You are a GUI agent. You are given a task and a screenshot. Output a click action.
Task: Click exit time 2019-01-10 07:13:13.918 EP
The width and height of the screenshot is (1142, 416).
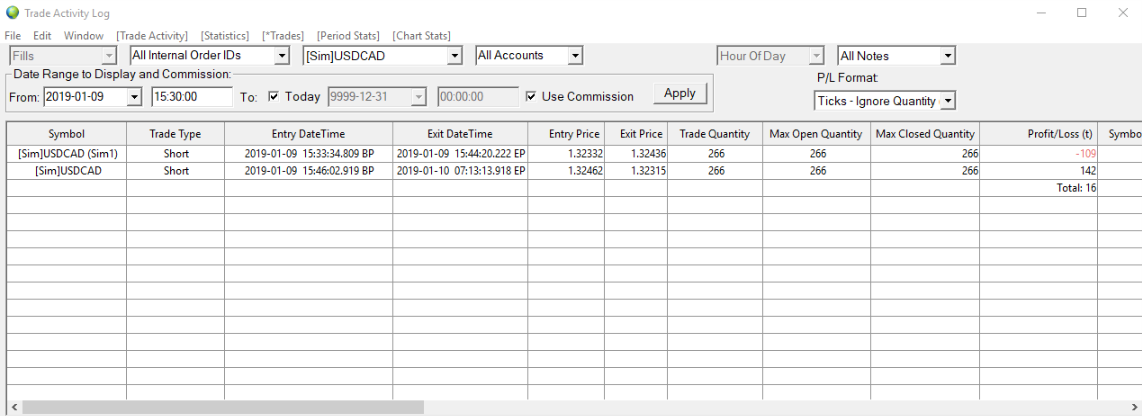[x=459, y=170]
